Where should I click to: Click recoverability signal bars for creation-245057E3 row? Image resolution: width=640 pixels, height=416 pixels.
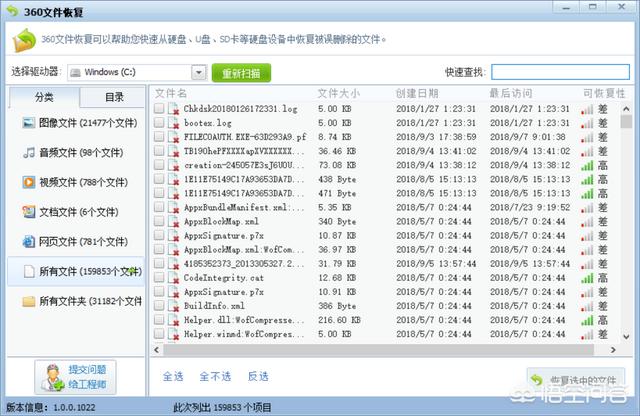point(587,165)
